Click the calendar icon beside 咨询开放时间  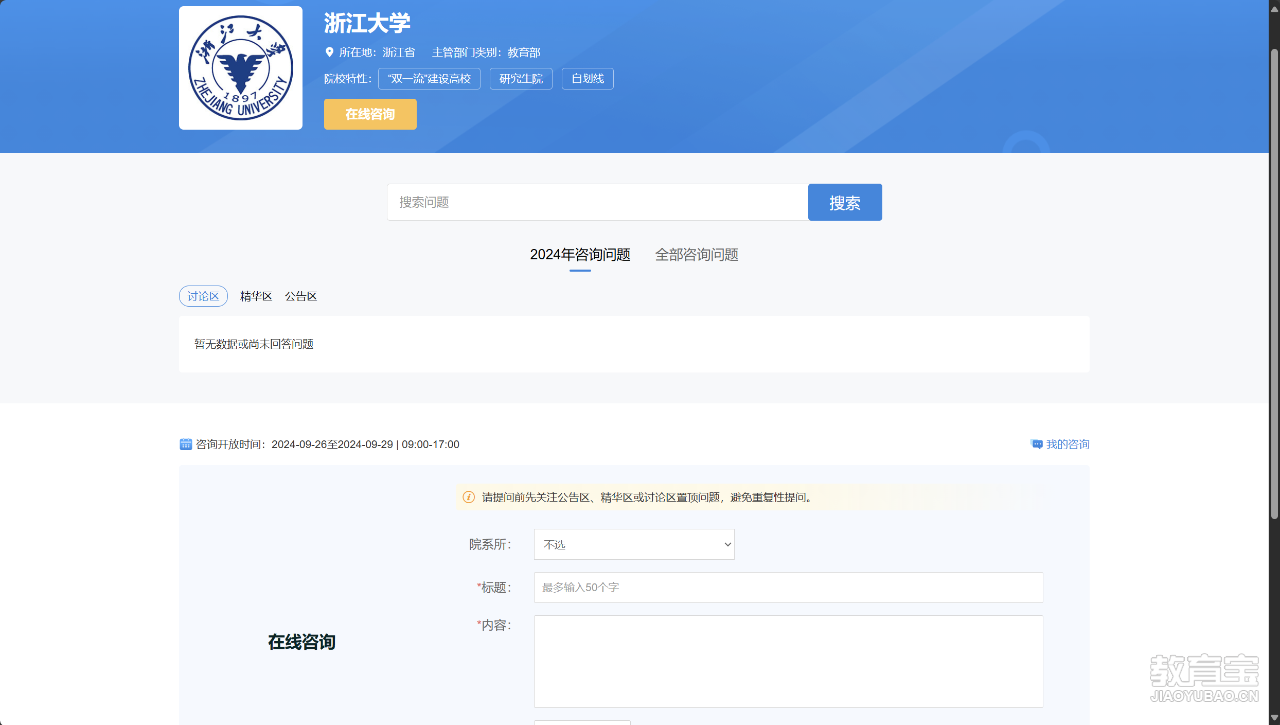[x=185, y=444]
